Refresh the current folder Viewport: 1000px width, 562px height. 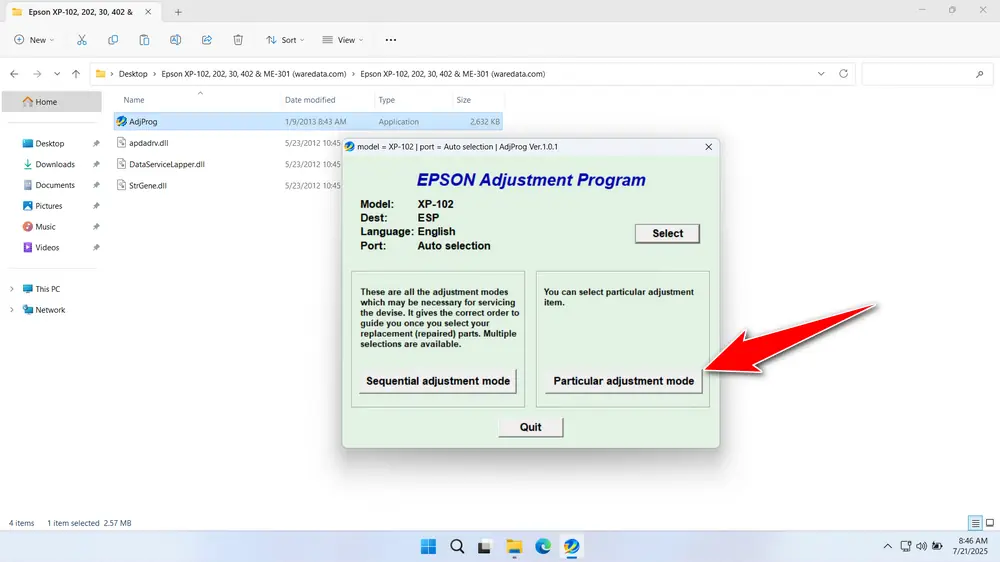tap(843, 74)
